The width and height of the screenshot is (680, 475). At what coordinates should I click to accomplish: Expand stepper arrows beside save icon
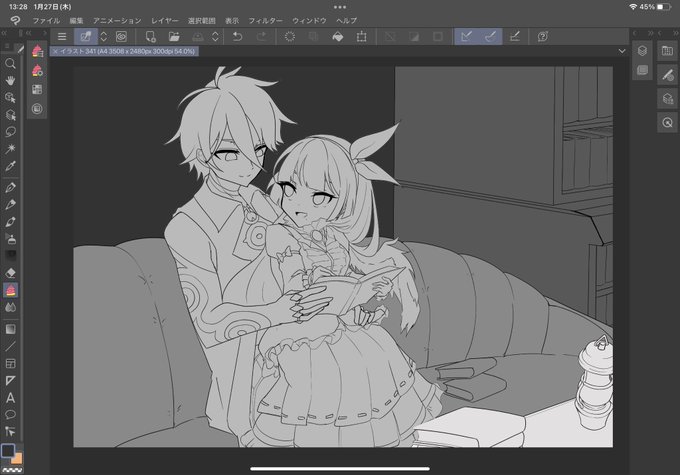pos(216,36)
